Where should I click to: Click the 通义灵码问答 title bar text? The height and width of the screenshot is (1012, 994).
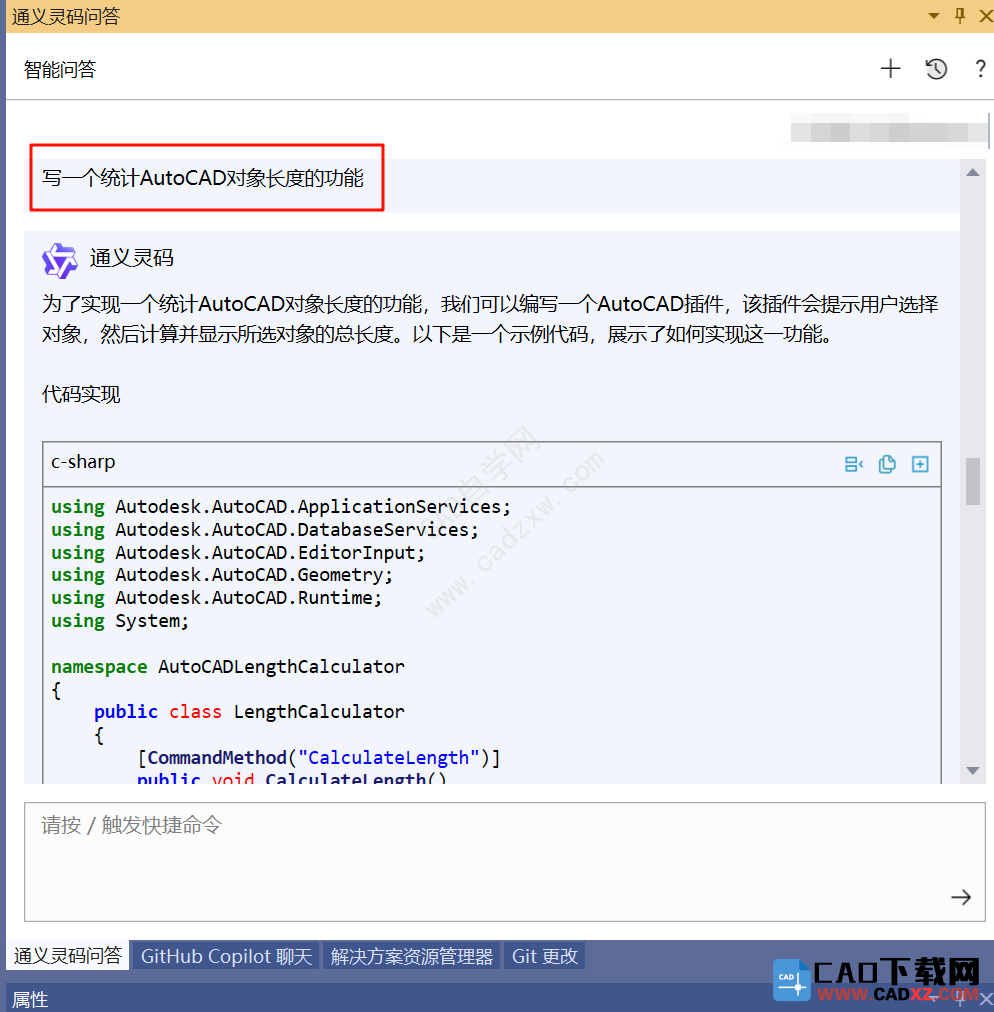(66, 16)
